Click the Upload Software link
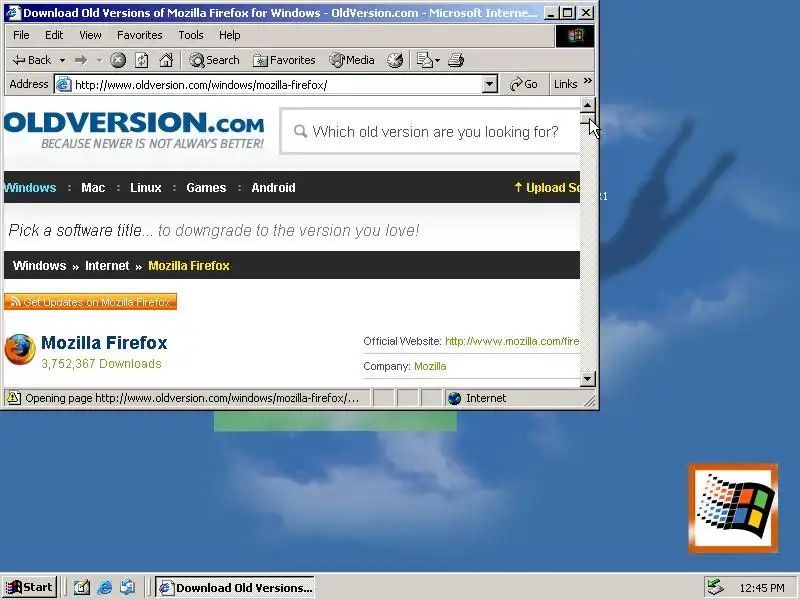Image resolution: width=800 pixels, height=600 pixels. point(546,188)
